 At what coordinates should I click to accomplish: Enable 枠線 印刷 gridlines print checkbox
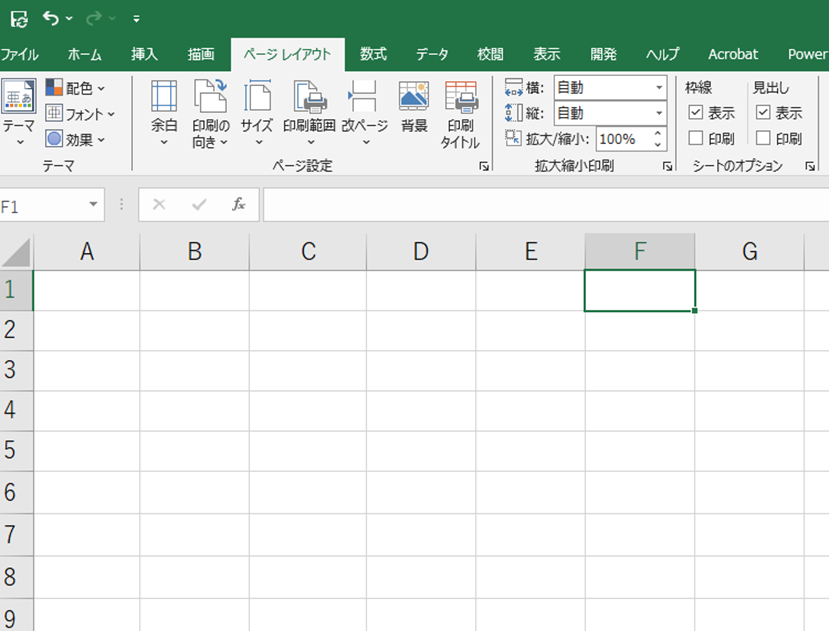tap(696, 139)
